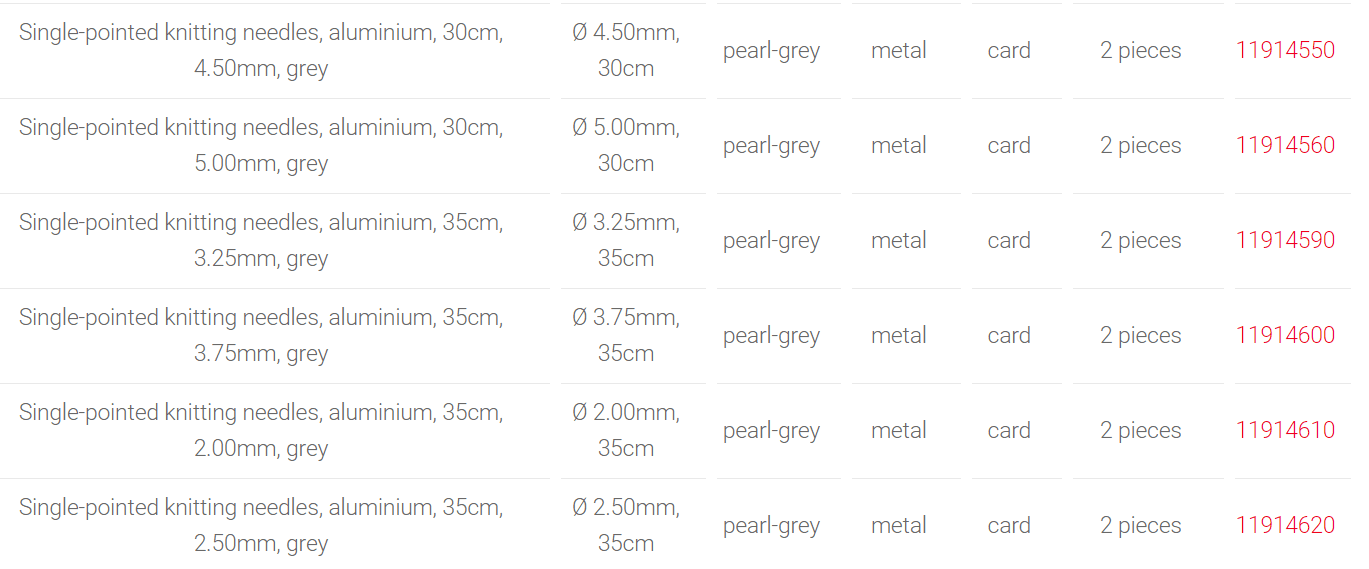Click 2 pieces in the 11914610 row

pos(1140,431)
